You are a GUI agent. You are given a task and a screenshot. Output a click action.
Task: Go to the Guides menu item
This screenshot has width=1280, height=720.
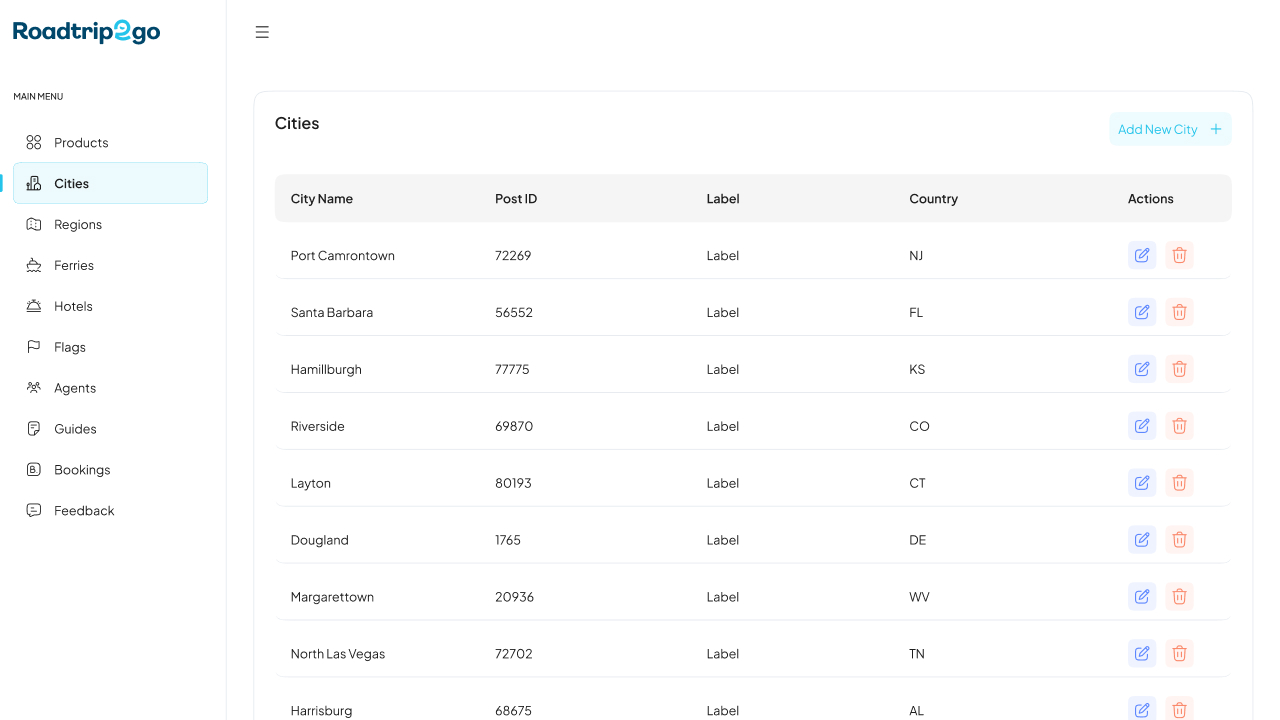(110, 429)
